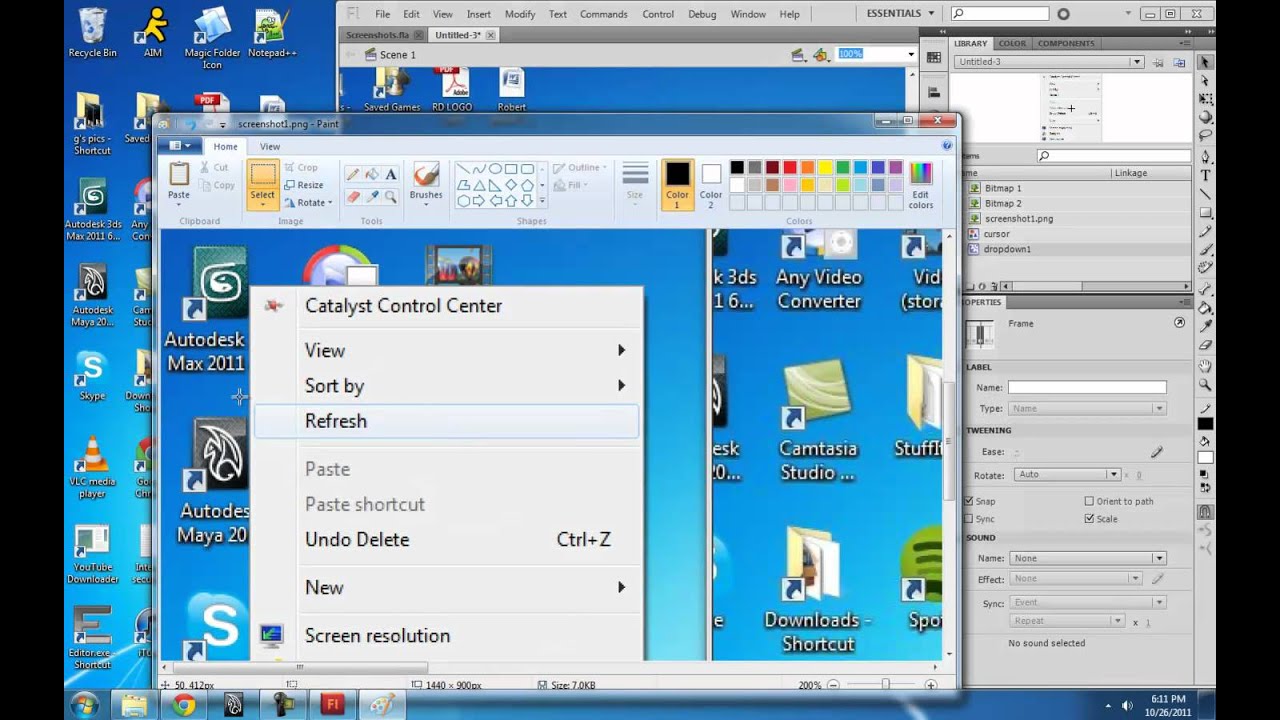The image size is (1280, 720).
Task: Pick the yellow swatch in Paint's palette
Action: (x=826, y=168)
